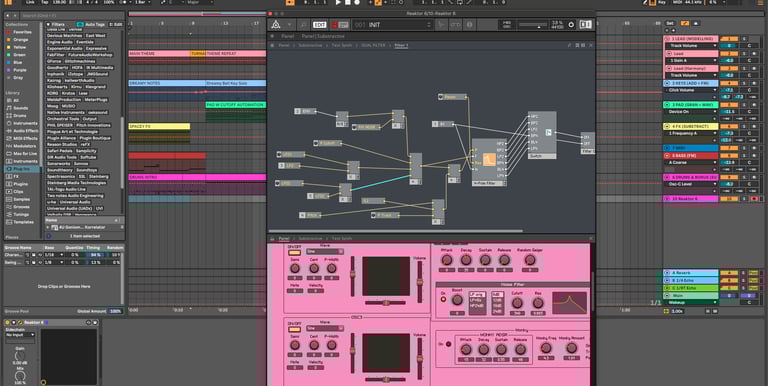The height and width of the screenshot is (386, 768).
Task: Toggle OSC3 ON/OFF switch
Action: coord(294,330)
